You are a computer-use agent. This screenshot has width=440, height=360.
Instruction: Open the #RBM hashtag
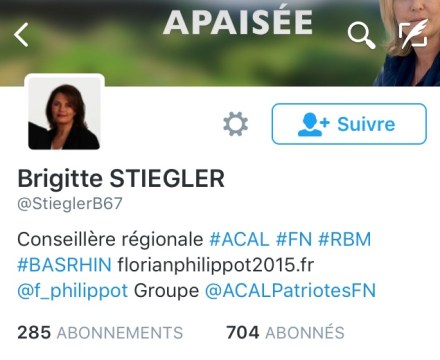[345, 239]
